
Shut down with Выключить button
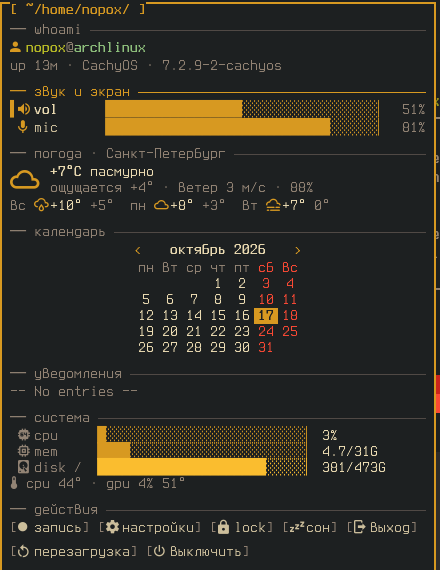pyautogui.click(x=198, y=552)
